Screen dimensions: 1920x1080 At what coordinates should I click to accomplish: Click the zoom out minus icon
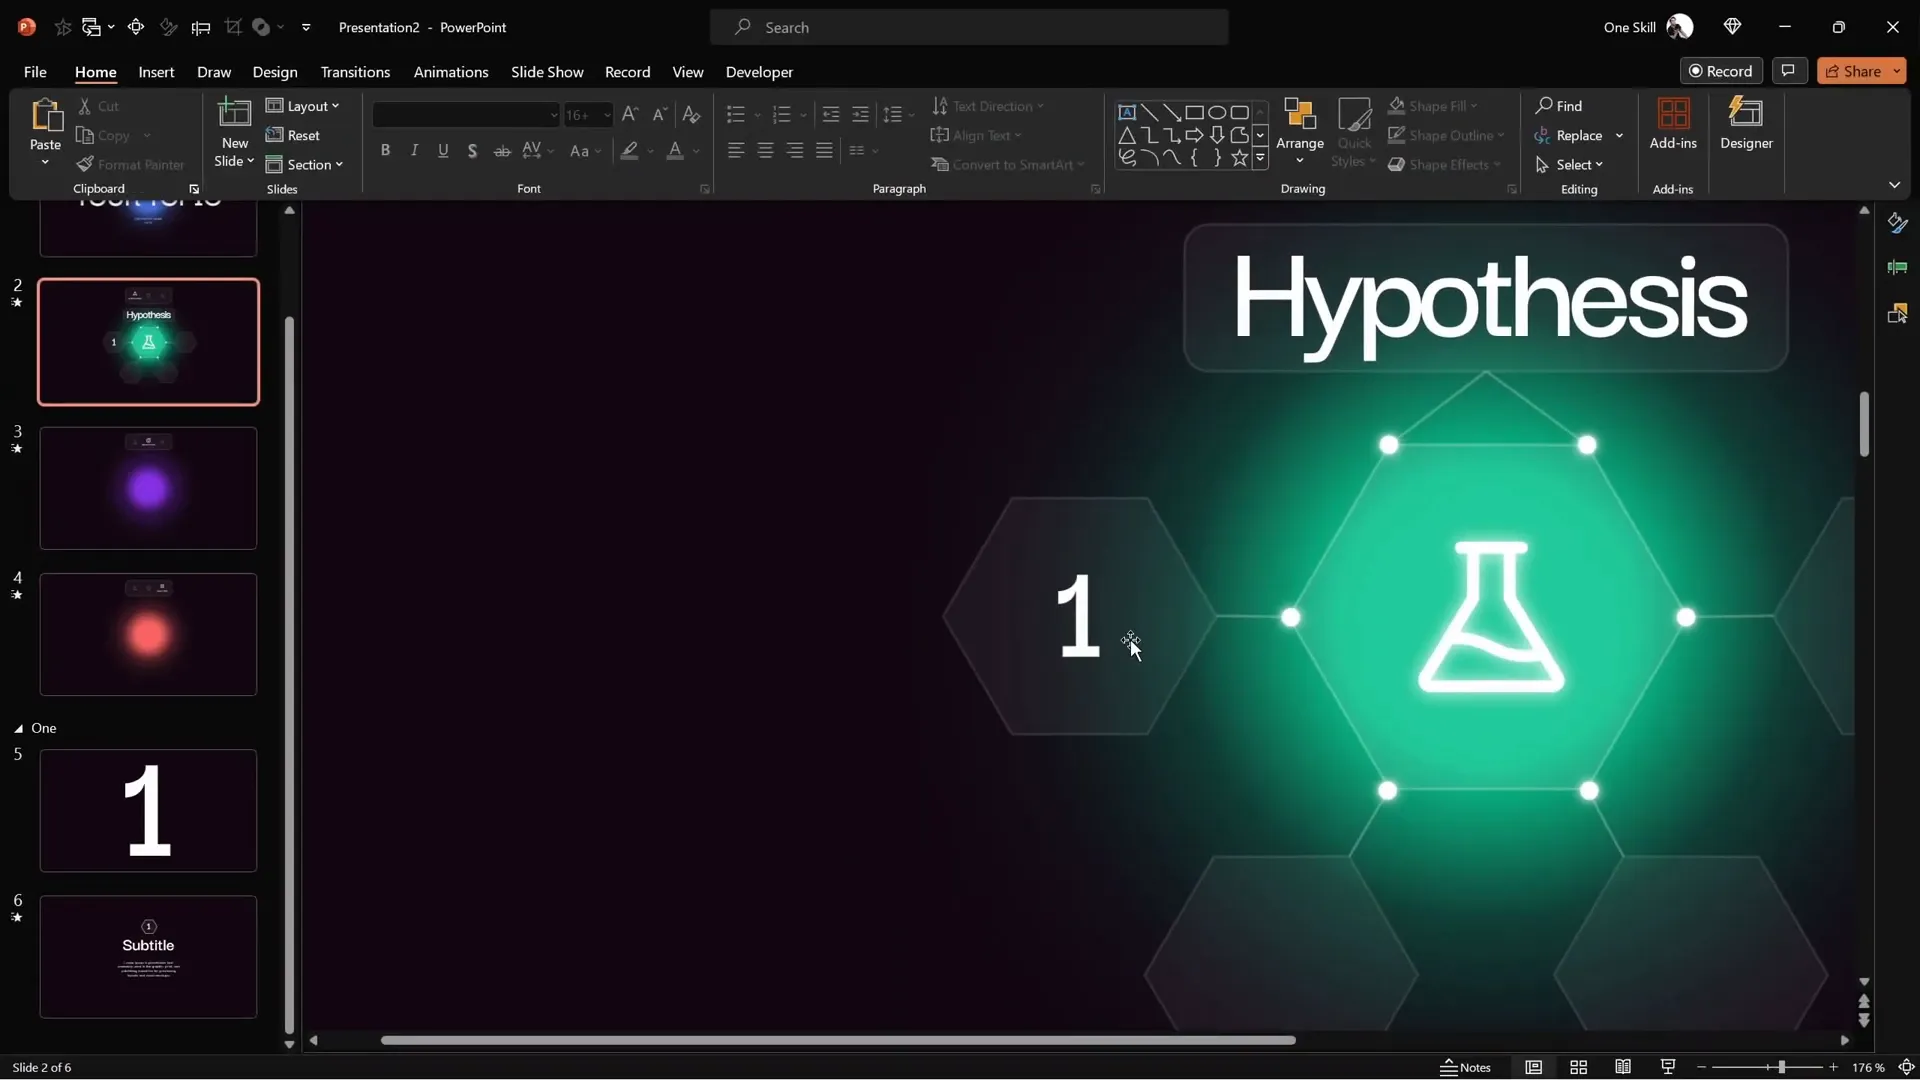(x=1701, y=1067)
